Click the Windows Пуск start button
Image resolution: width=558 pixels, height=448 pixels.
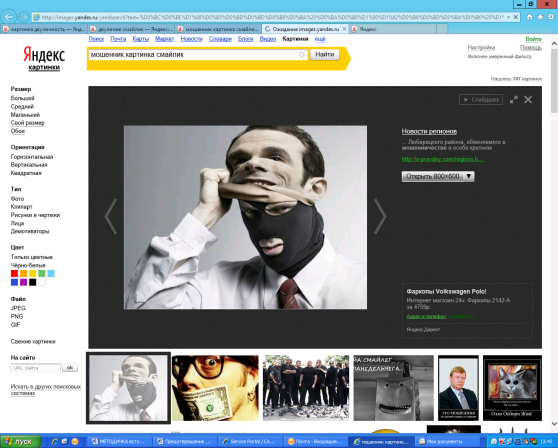(21, 442)
